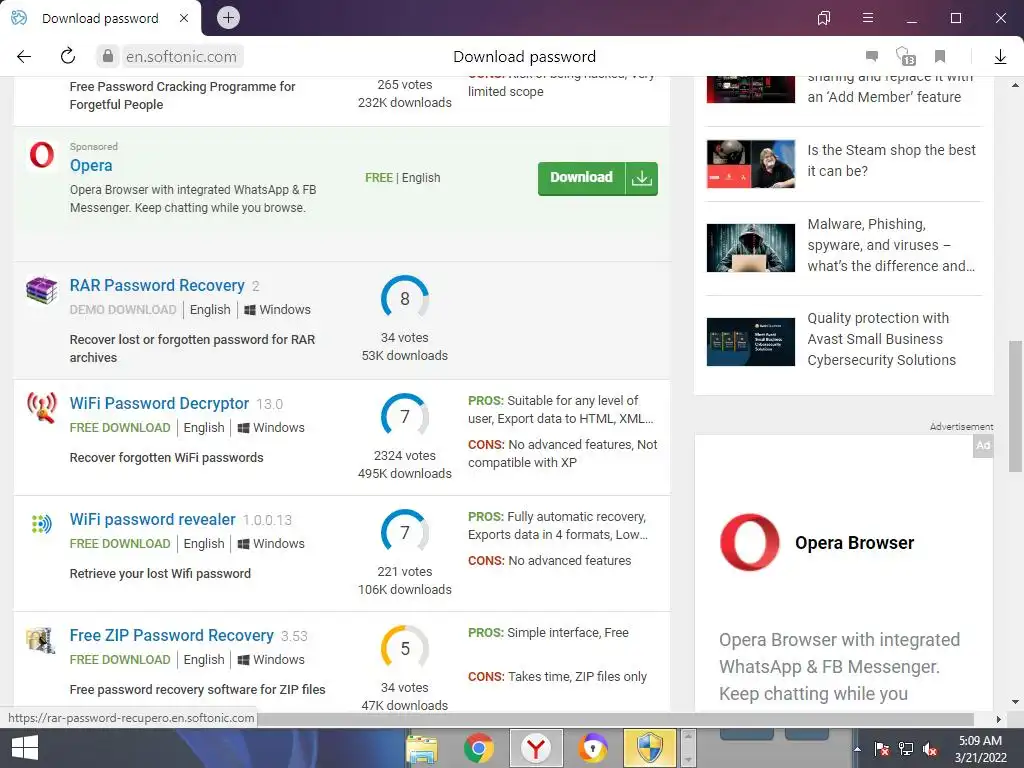The width and height of the screenshot is (1024, 768).
Task: Click the padlock site security icon
Action: click(108, 56)
